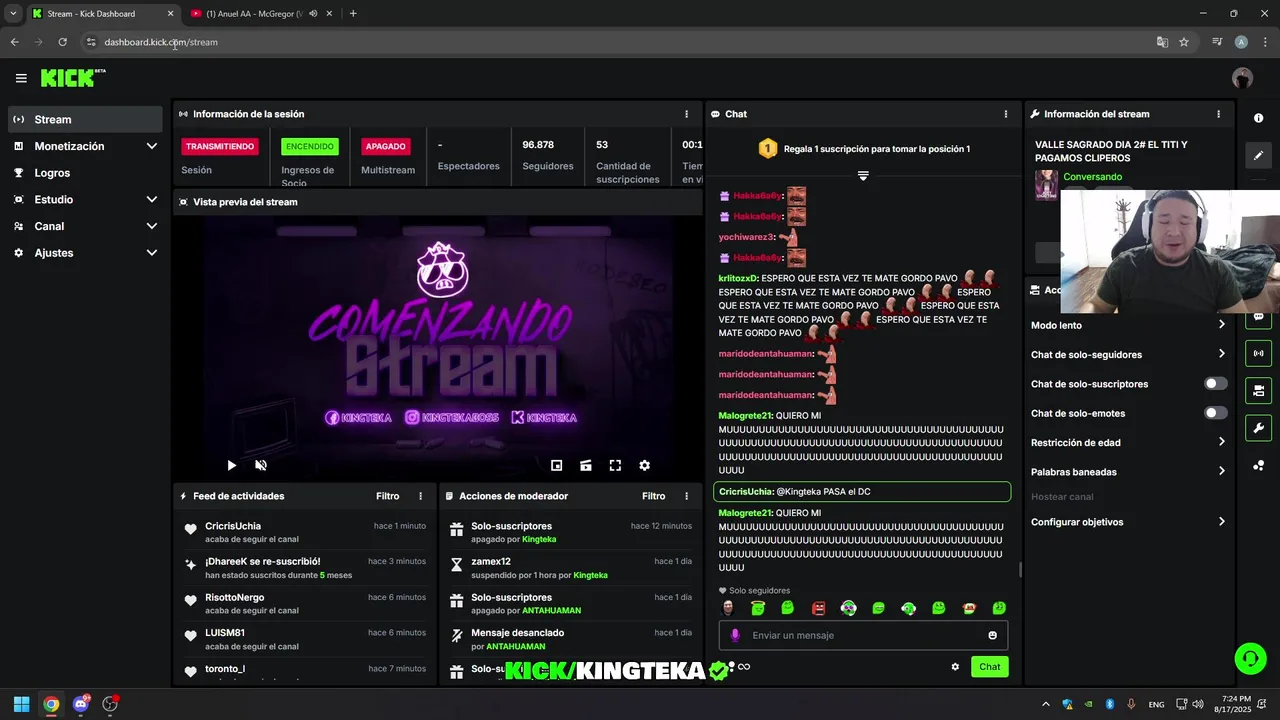Image resolution: width=1280 pixels, height=720 pixels.
Task: Click Conversando stream category
Action: tap(1092, 177)
